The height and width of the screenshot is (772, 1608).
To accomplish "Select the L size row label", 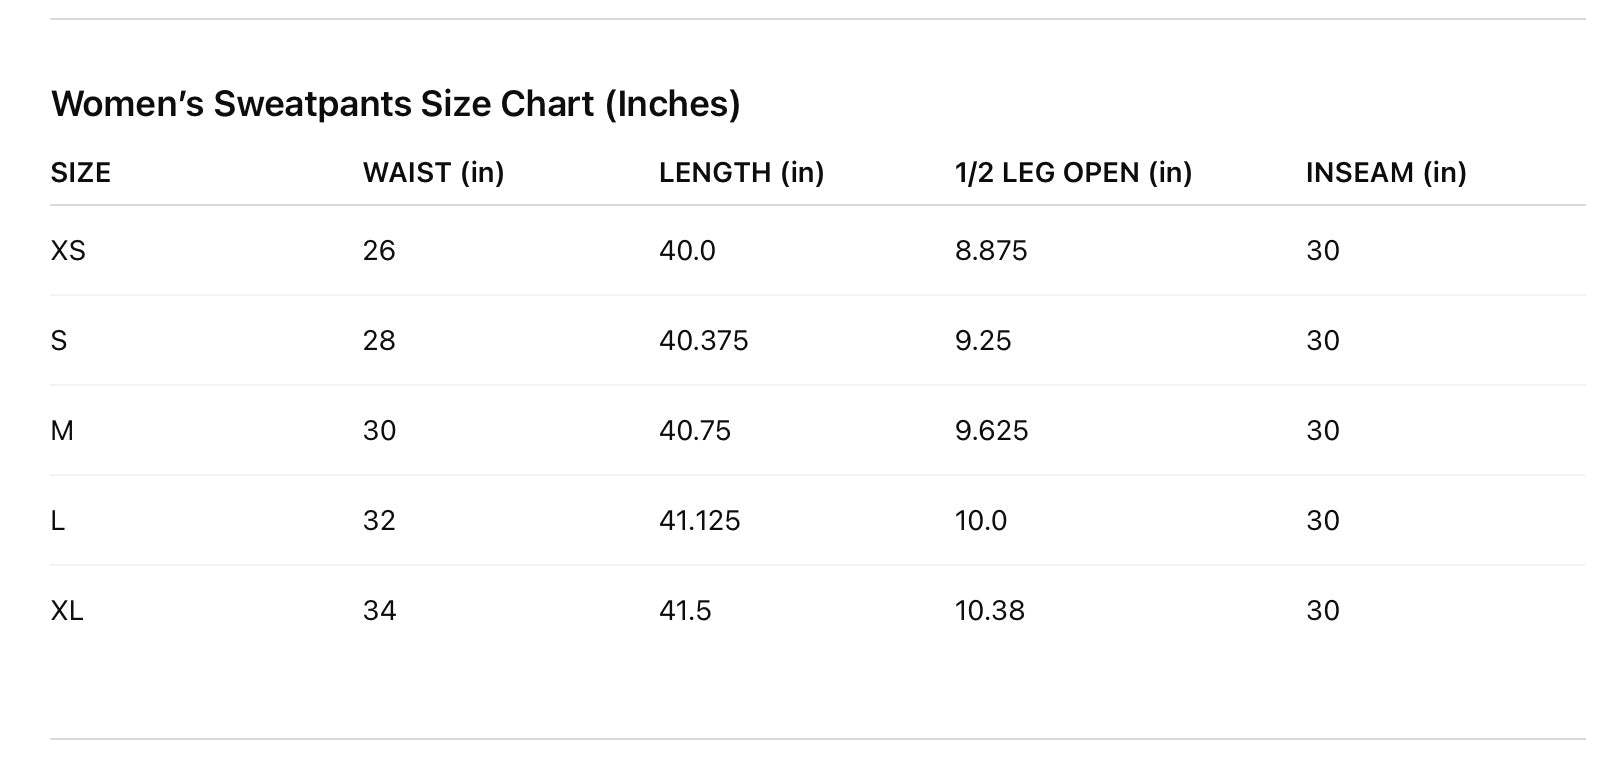I will (x=58, y=521).
